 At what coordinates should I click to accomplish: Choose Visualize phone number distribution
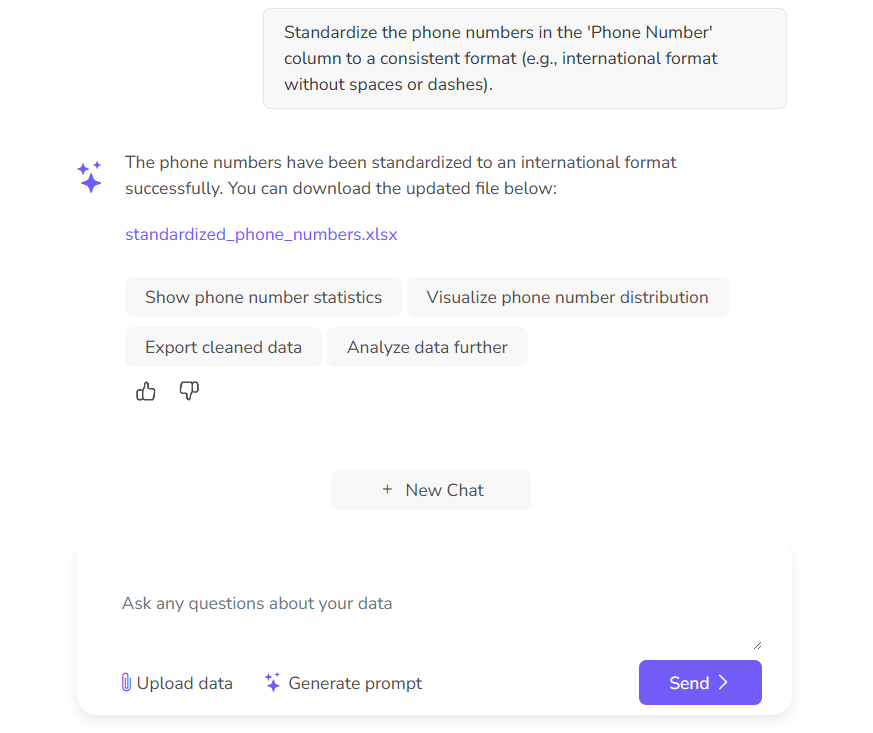(567, 297)
